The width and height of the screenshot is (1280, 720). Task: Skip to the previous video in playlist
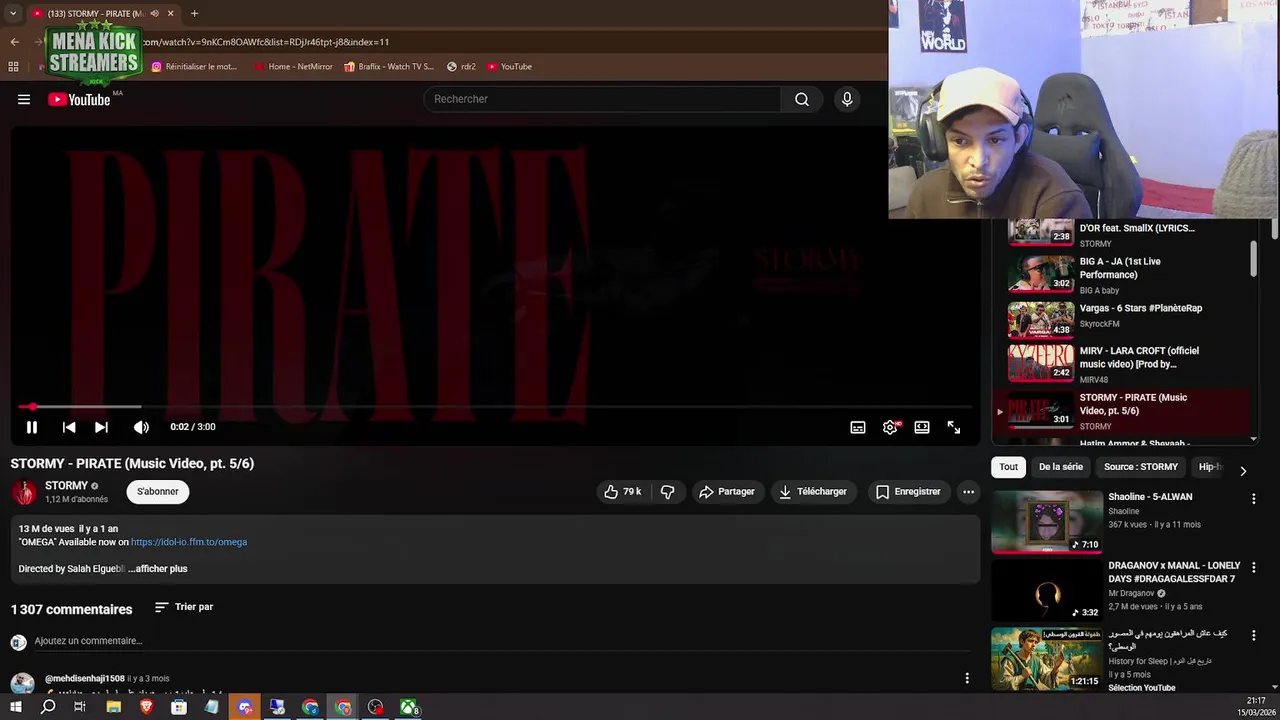tap(69, 427)
